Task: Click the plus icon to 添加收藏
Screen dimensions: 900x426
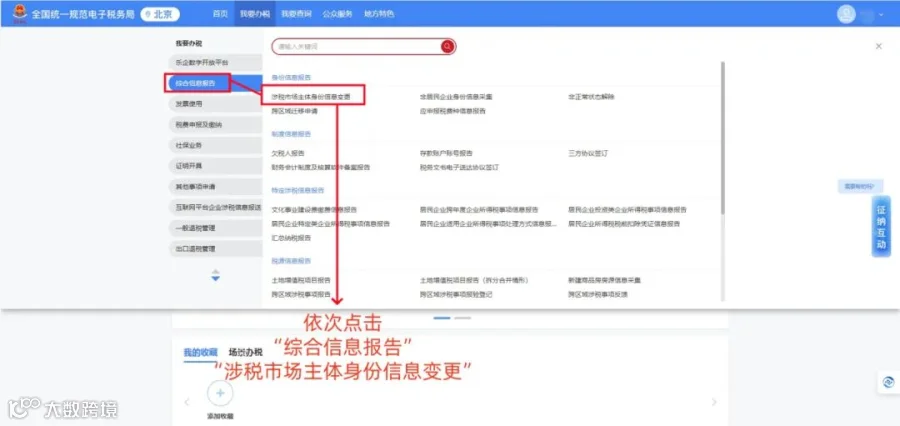Action: point(220,394)
